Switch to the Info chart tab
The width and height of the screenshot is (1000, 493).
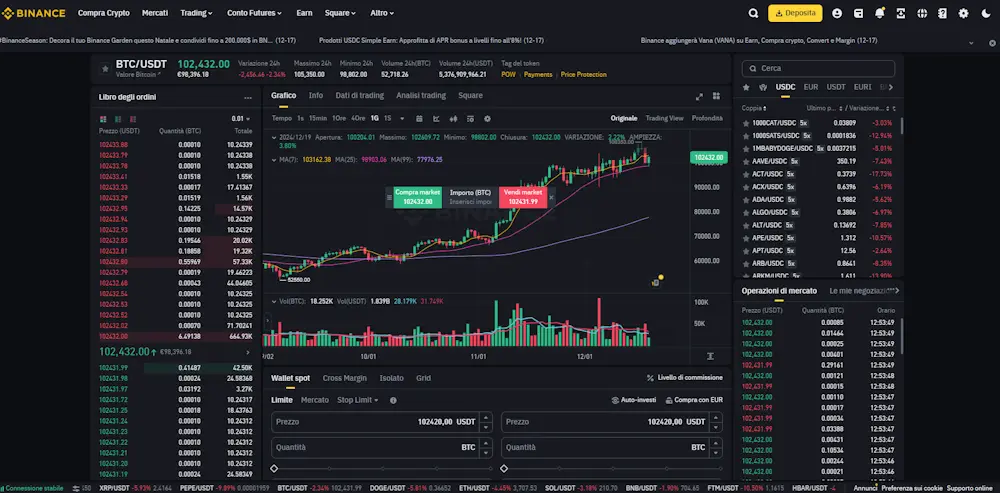coord(316,96)
